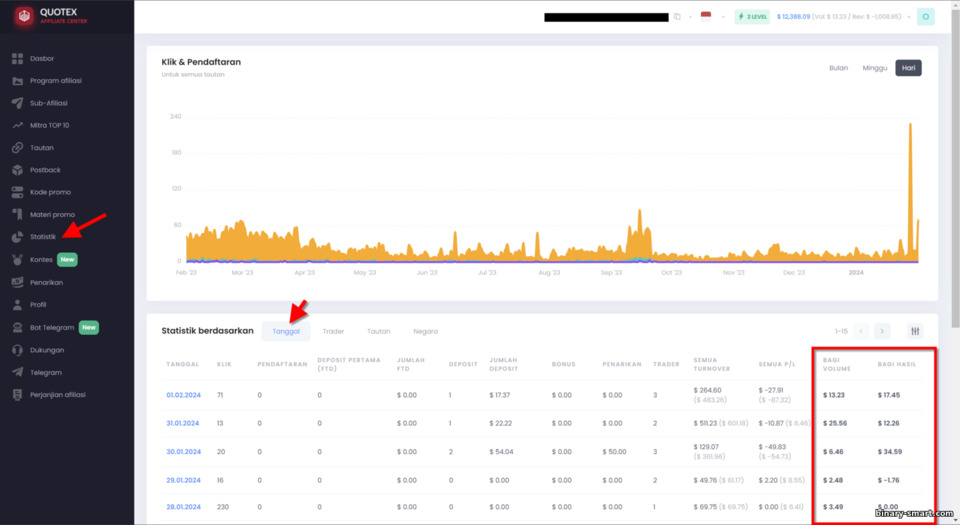This screenshot has height=525, width=960.
Task: Expand language dropdown beside the flag
Action: coord(723,17)
